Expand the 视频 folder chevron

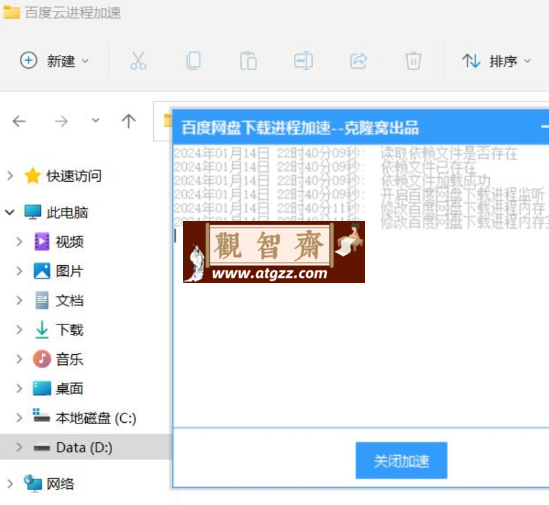[19, 242]
